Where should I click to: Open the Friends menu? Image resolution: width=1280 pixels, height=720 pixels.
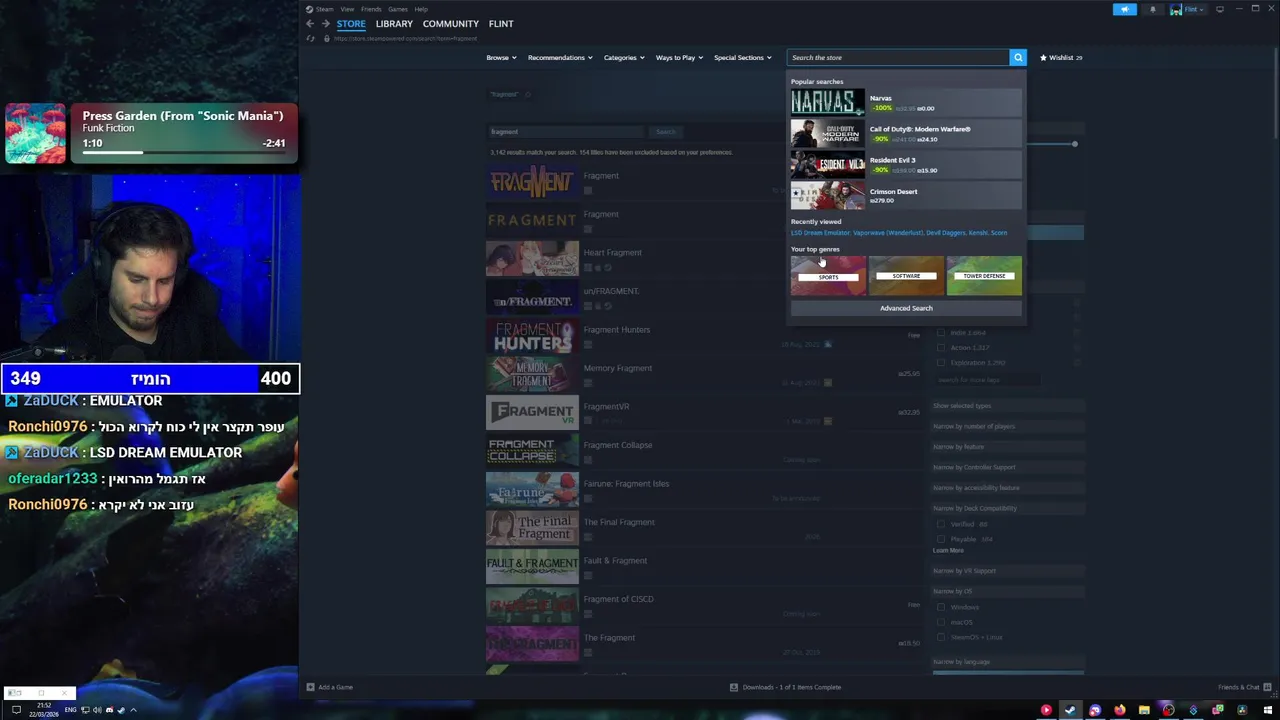coord(371,9)
